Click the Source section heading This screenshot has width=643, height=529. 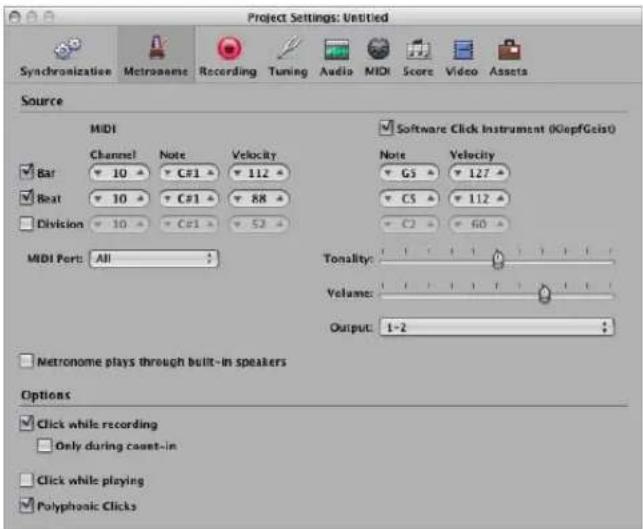point(42,101)
